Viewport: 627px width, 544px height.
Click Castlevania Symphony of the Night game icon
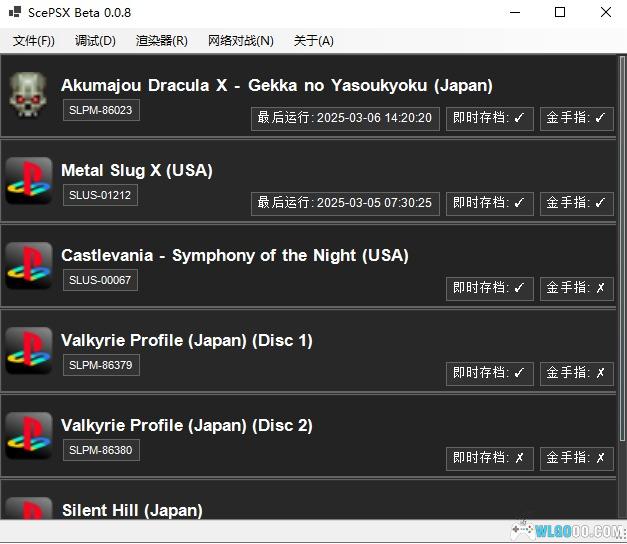tap(29, 266)
